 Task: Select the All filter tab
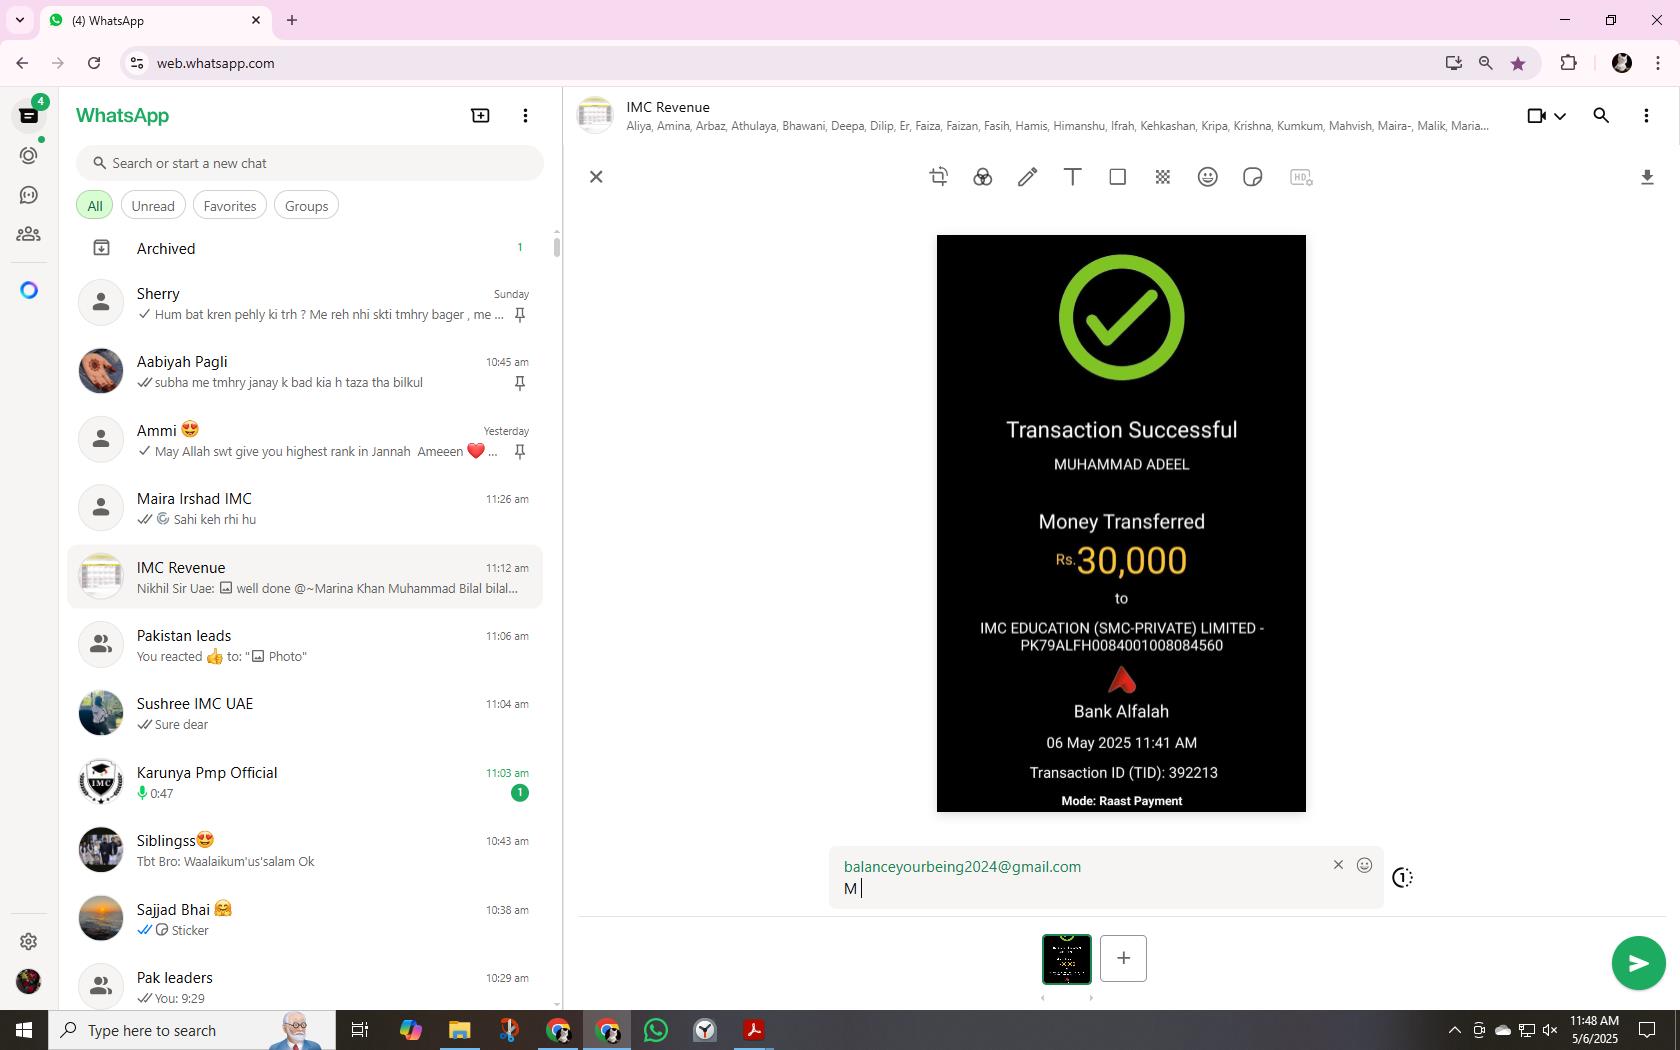tap(95, 206)
